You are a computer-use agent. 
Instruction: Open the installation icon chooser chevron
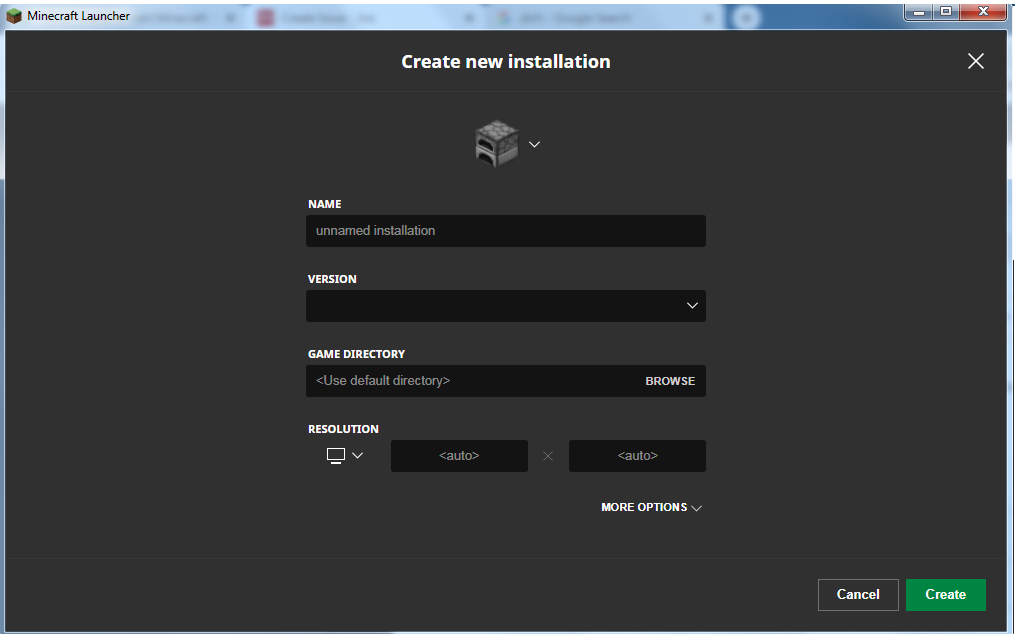click(534, 144)
